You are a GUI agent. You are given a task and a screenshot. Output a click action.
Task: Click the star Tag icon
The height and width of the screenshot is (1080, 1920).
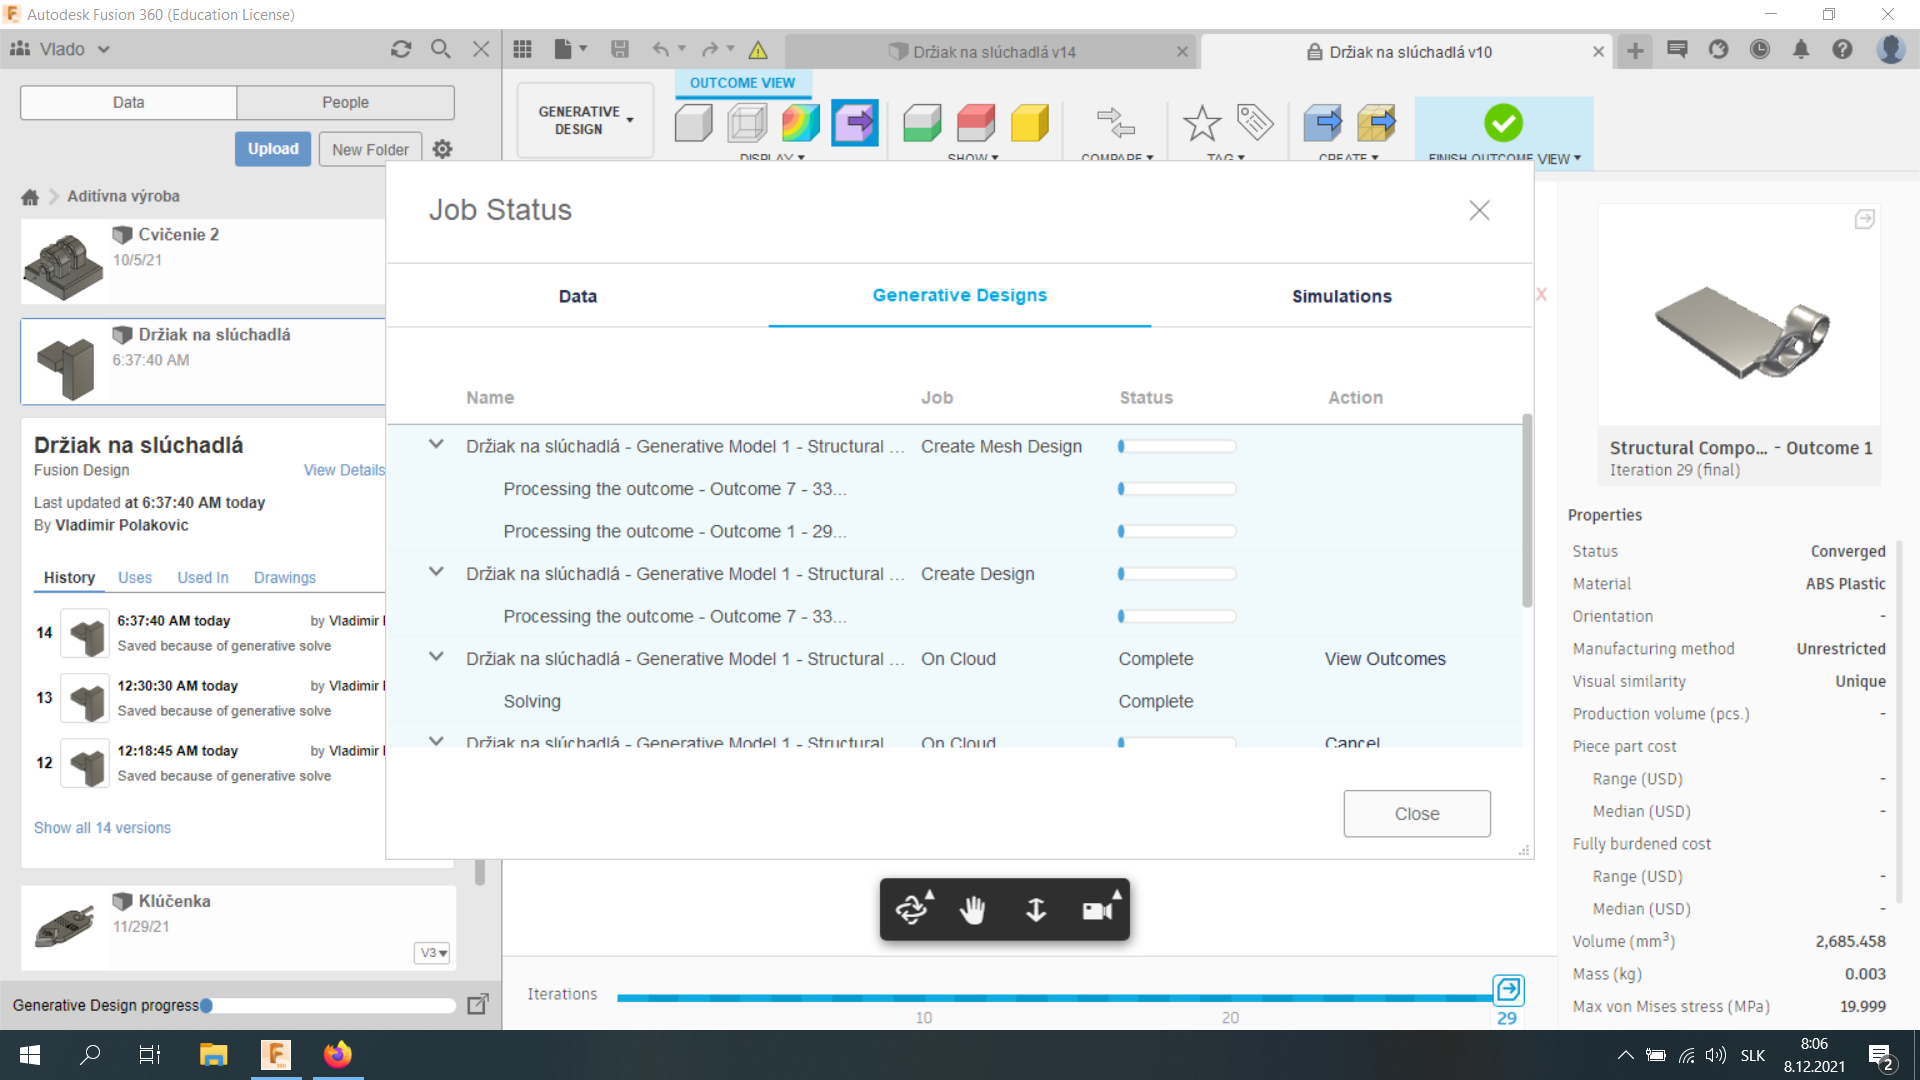pyautogui.click(x=1201, y=123)
